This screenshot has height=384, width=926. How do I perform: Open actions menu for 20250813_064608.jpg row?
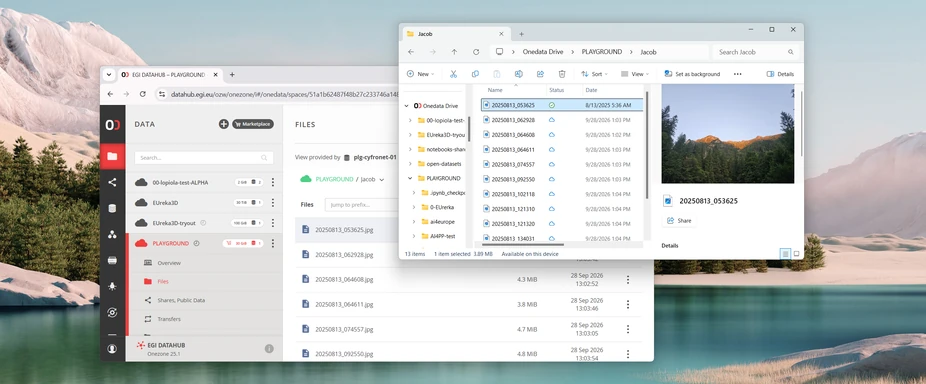(628, 279)
